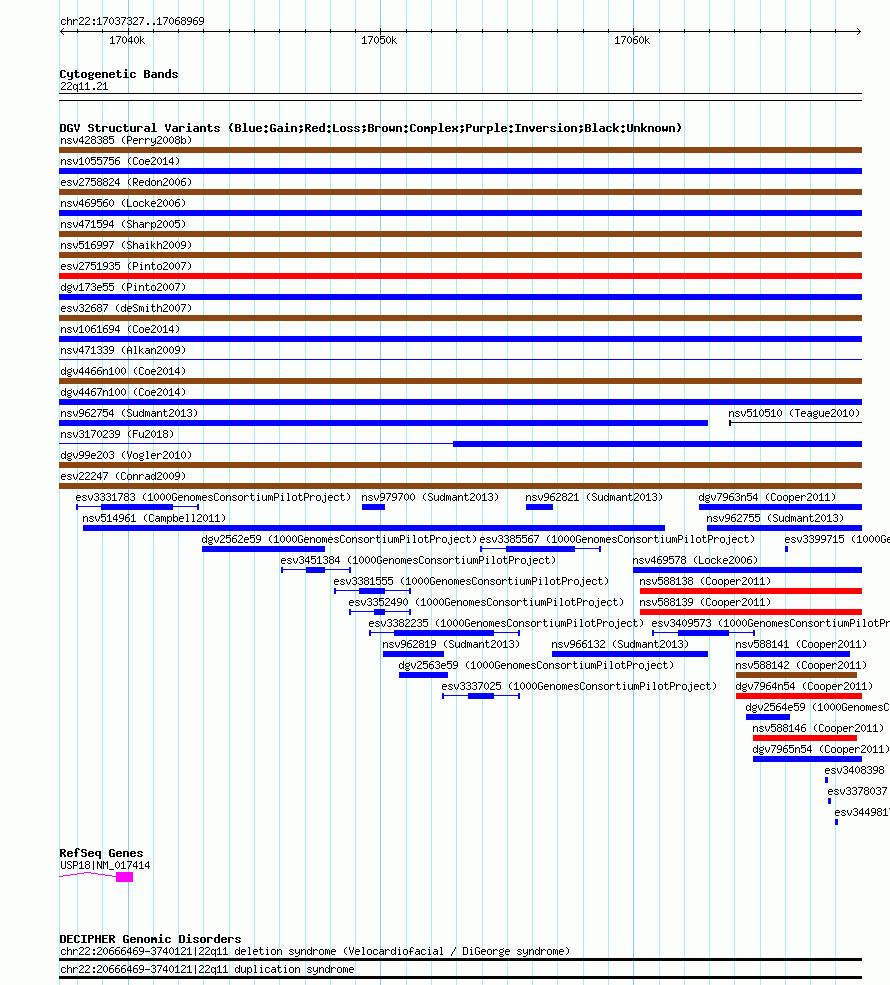Click variant label nsv469560 (Locke2006)

click(122, 203)
